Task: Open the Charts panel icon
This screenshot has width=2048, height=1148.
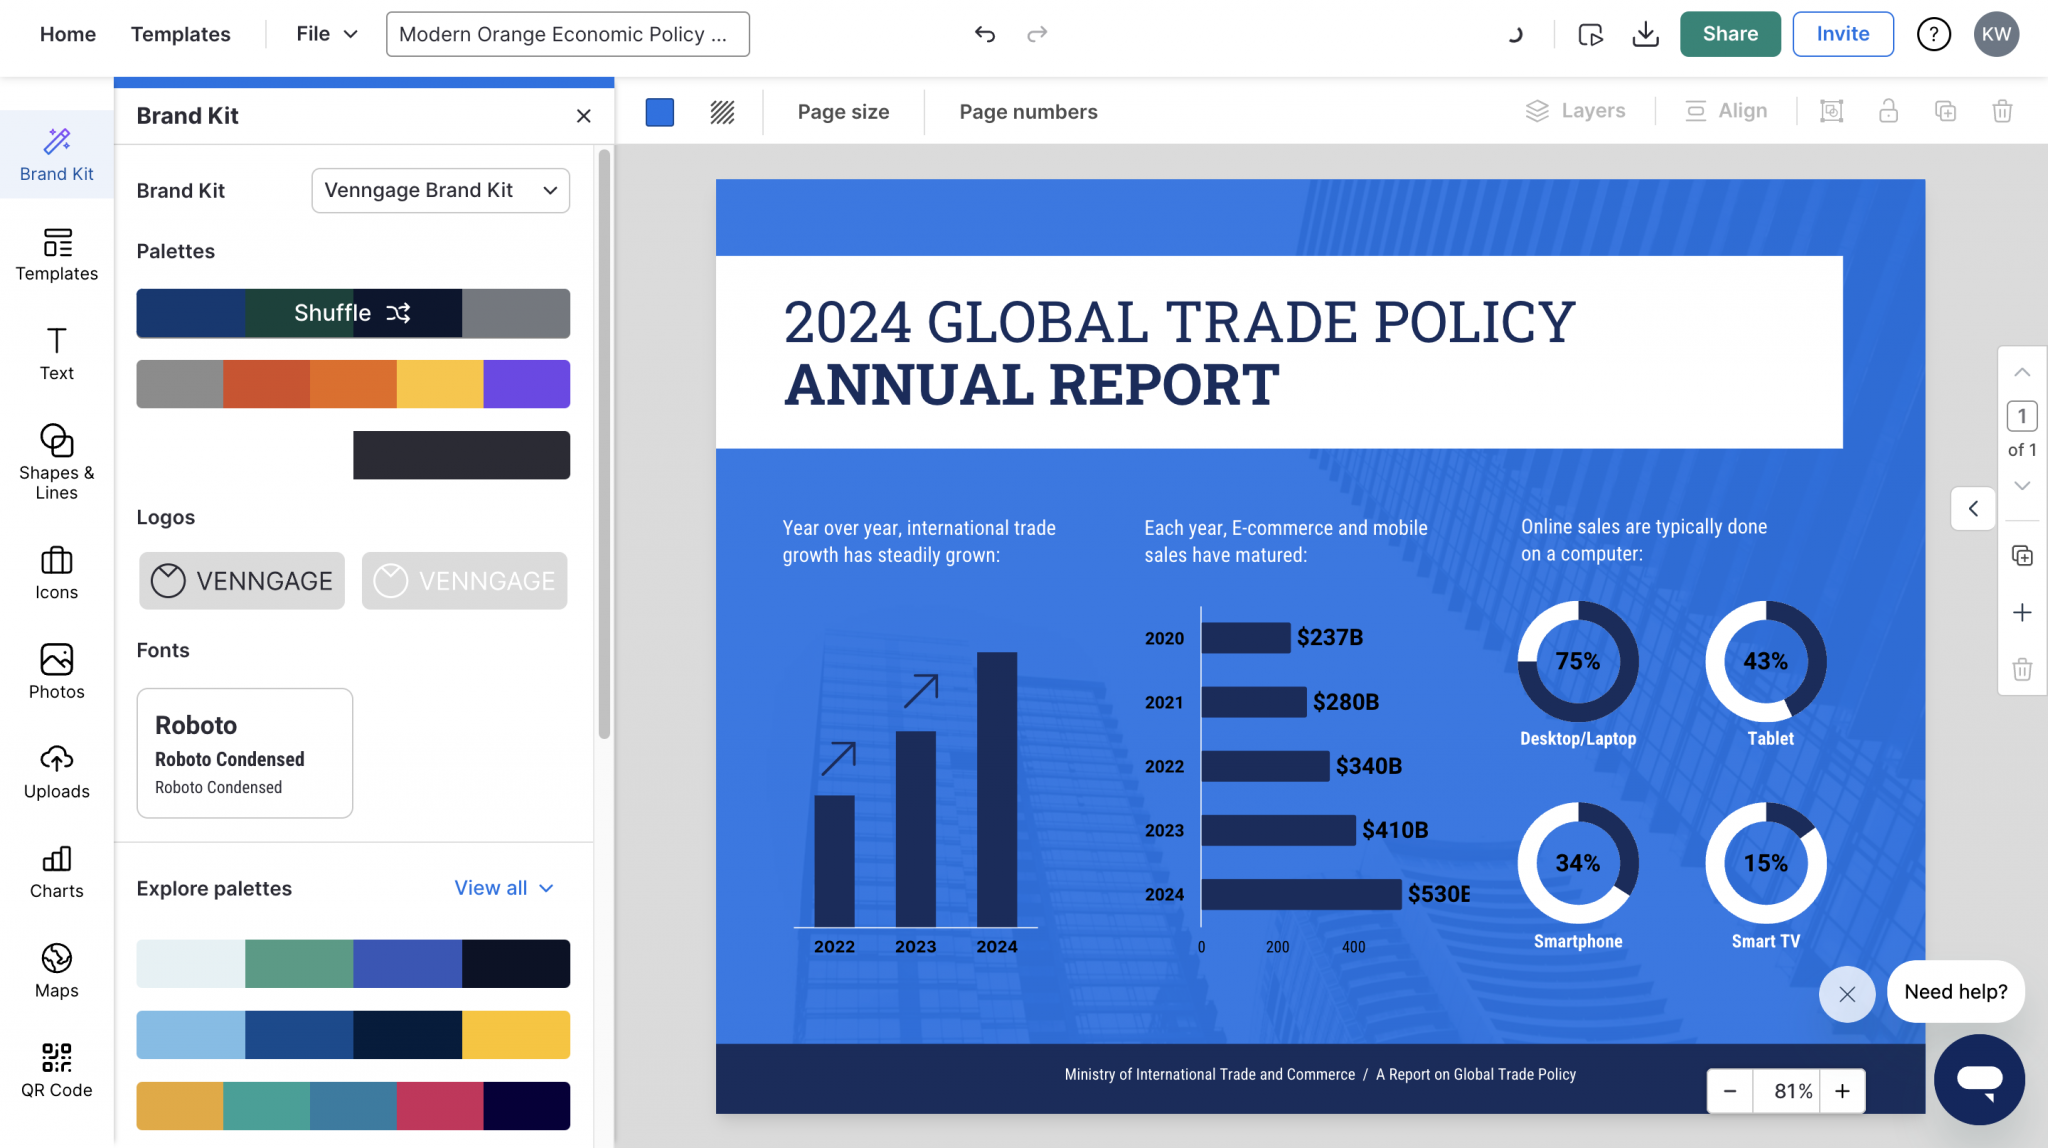Action: [x=56, y=871]
